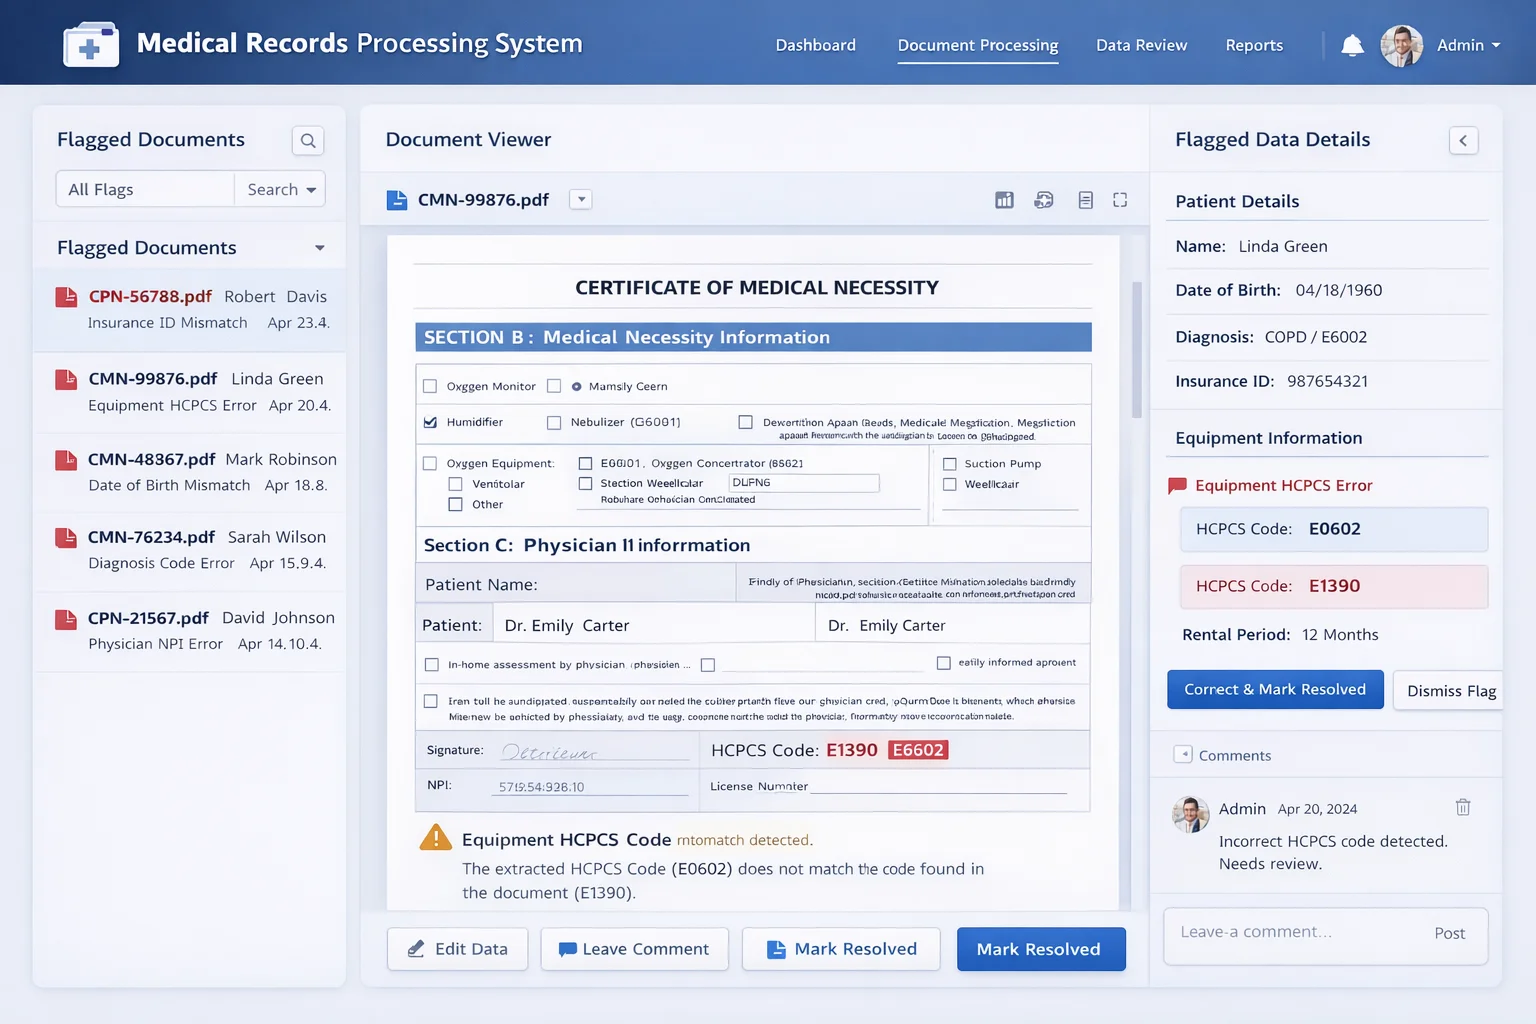
Task: Click the page view icon in viewer toolbar
Action: tap(1086, 200)
